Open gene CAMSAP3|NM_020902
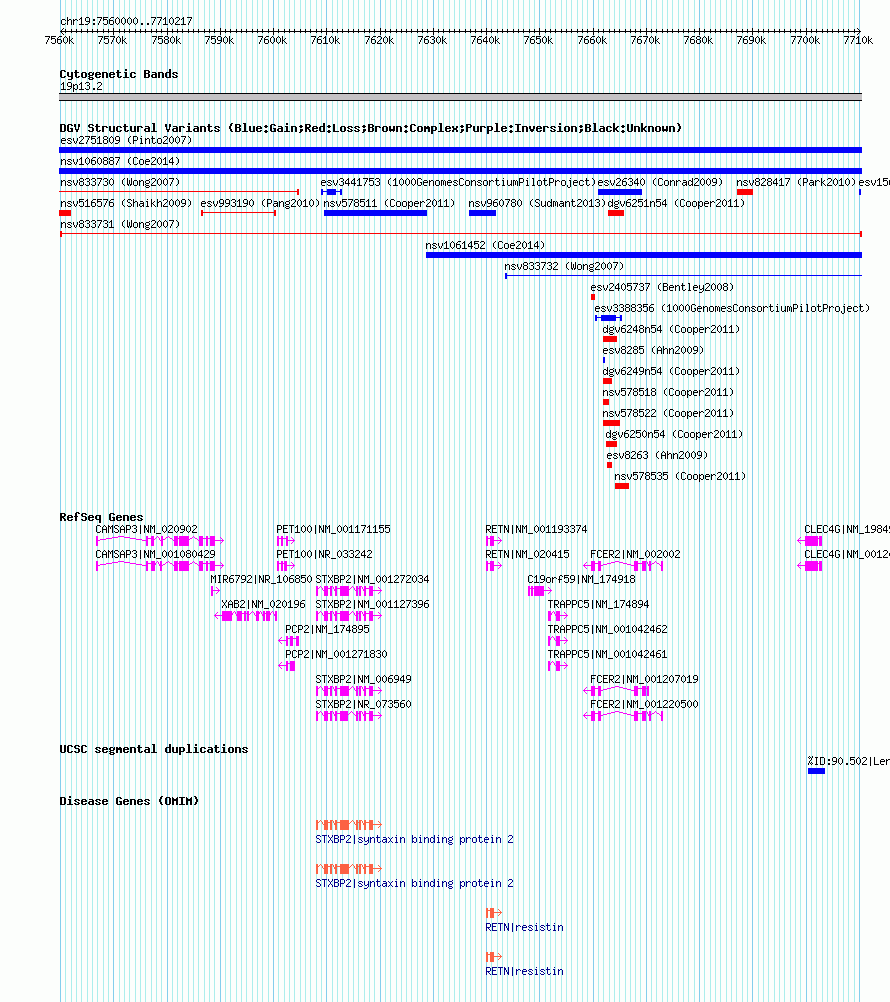Screen dimensions: 890x1002 [146, 529]
